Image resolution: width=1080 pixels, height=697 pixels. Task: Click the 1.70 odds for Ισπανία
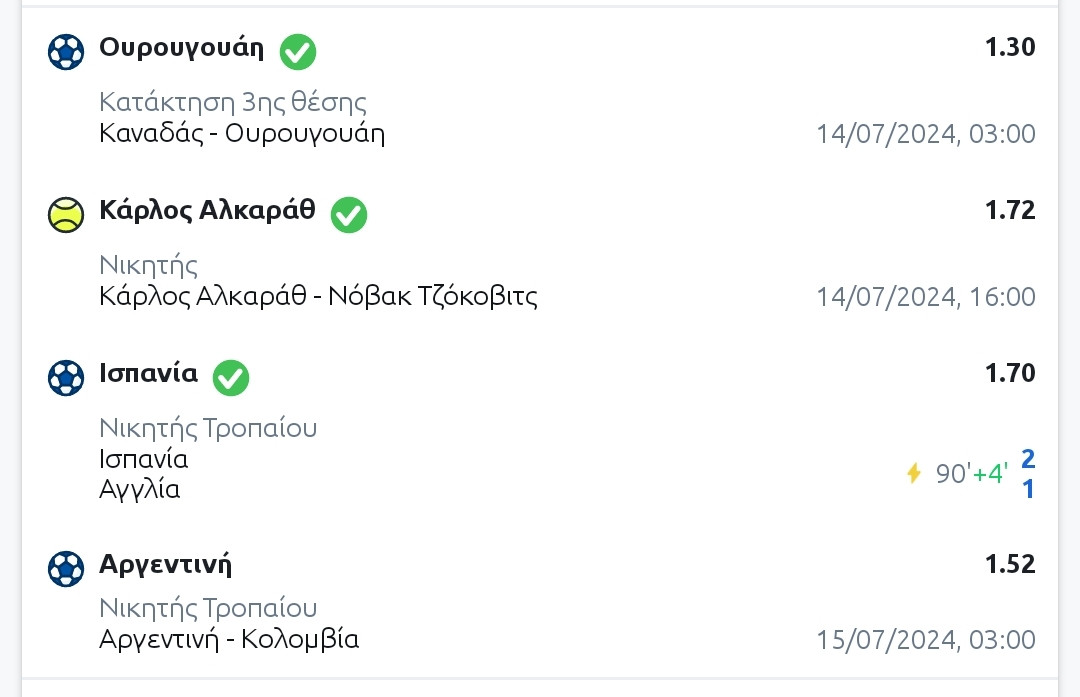click(x=1010, y=374)
